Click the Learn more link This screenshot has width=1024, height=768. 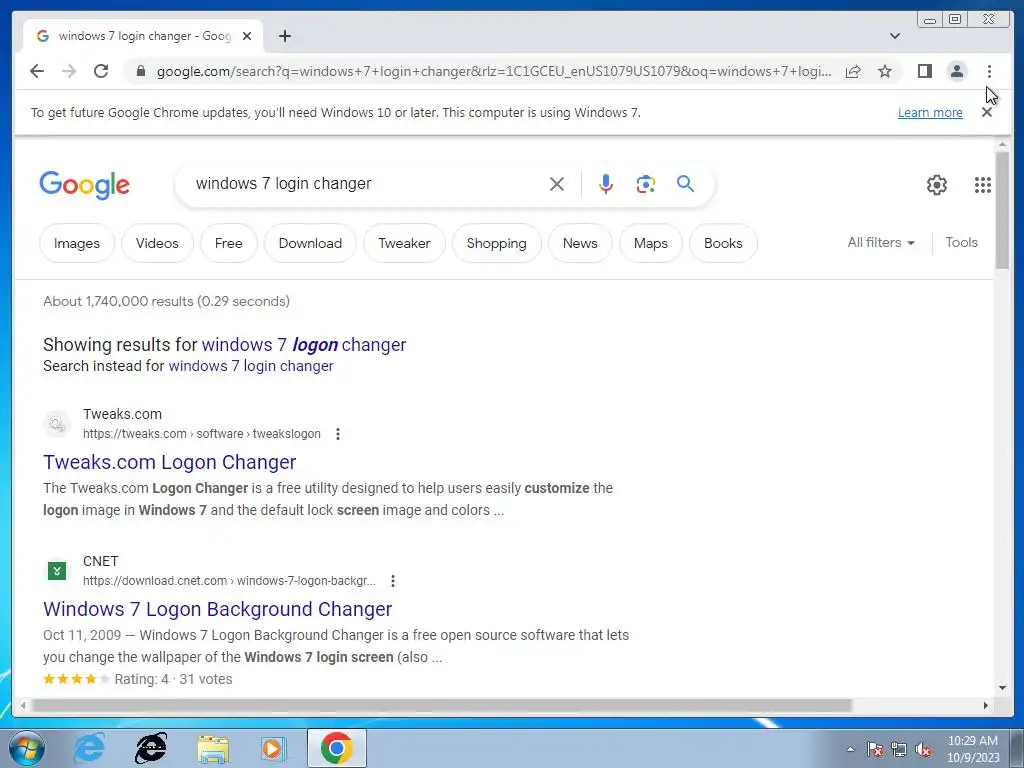[x=930, y=112]
